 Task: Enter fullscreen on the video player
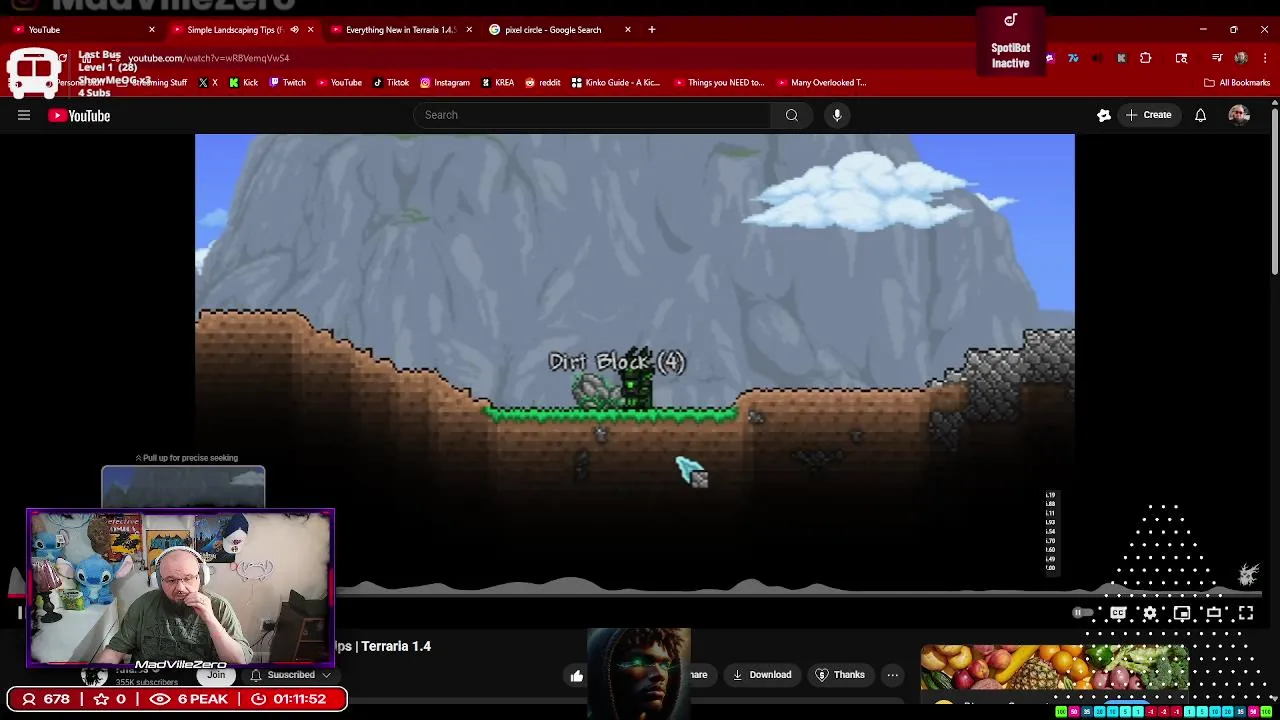click(1246, 613)
